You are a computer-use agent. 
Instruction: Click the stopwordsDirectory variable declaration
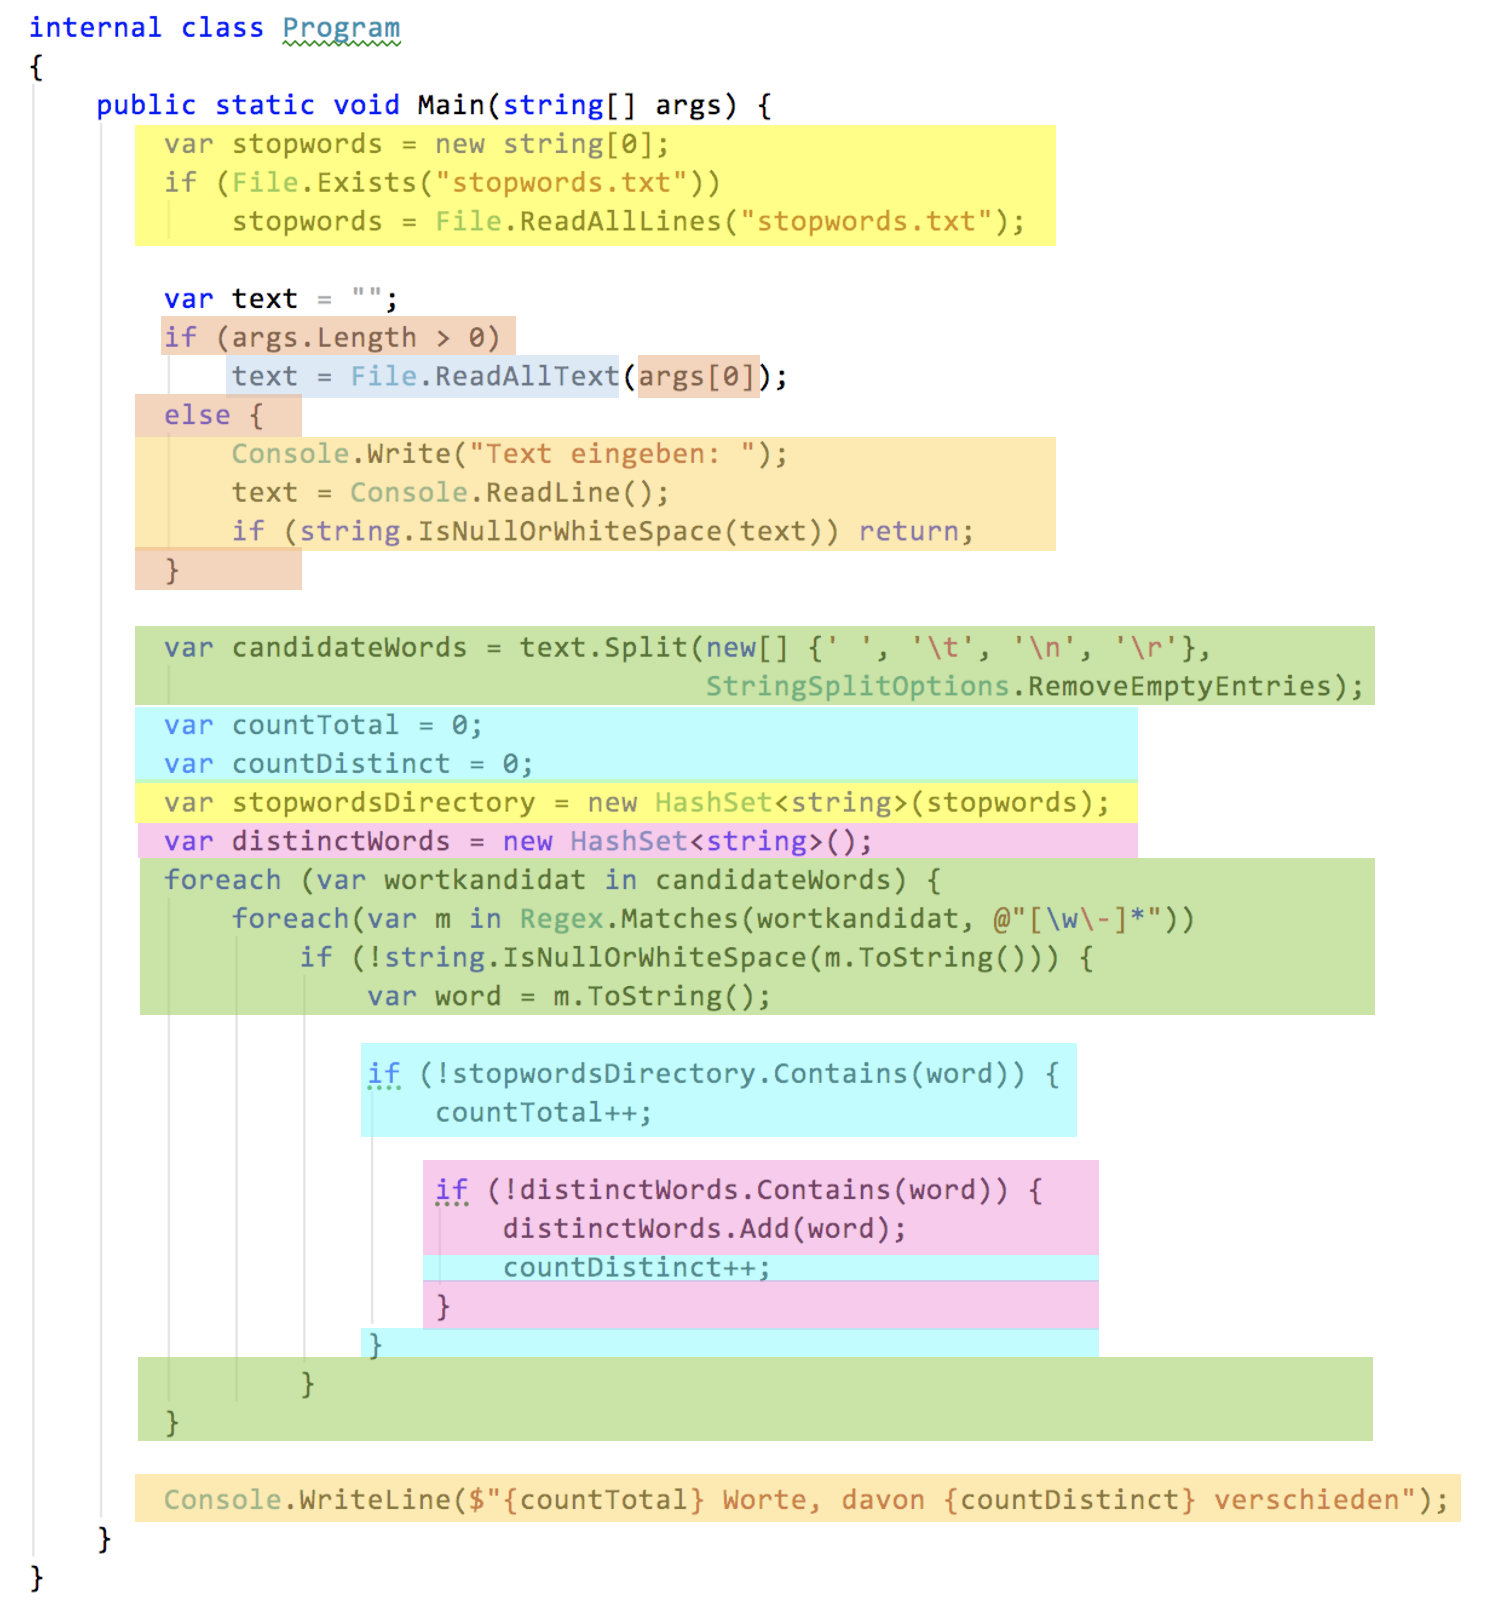click(383, 803)
